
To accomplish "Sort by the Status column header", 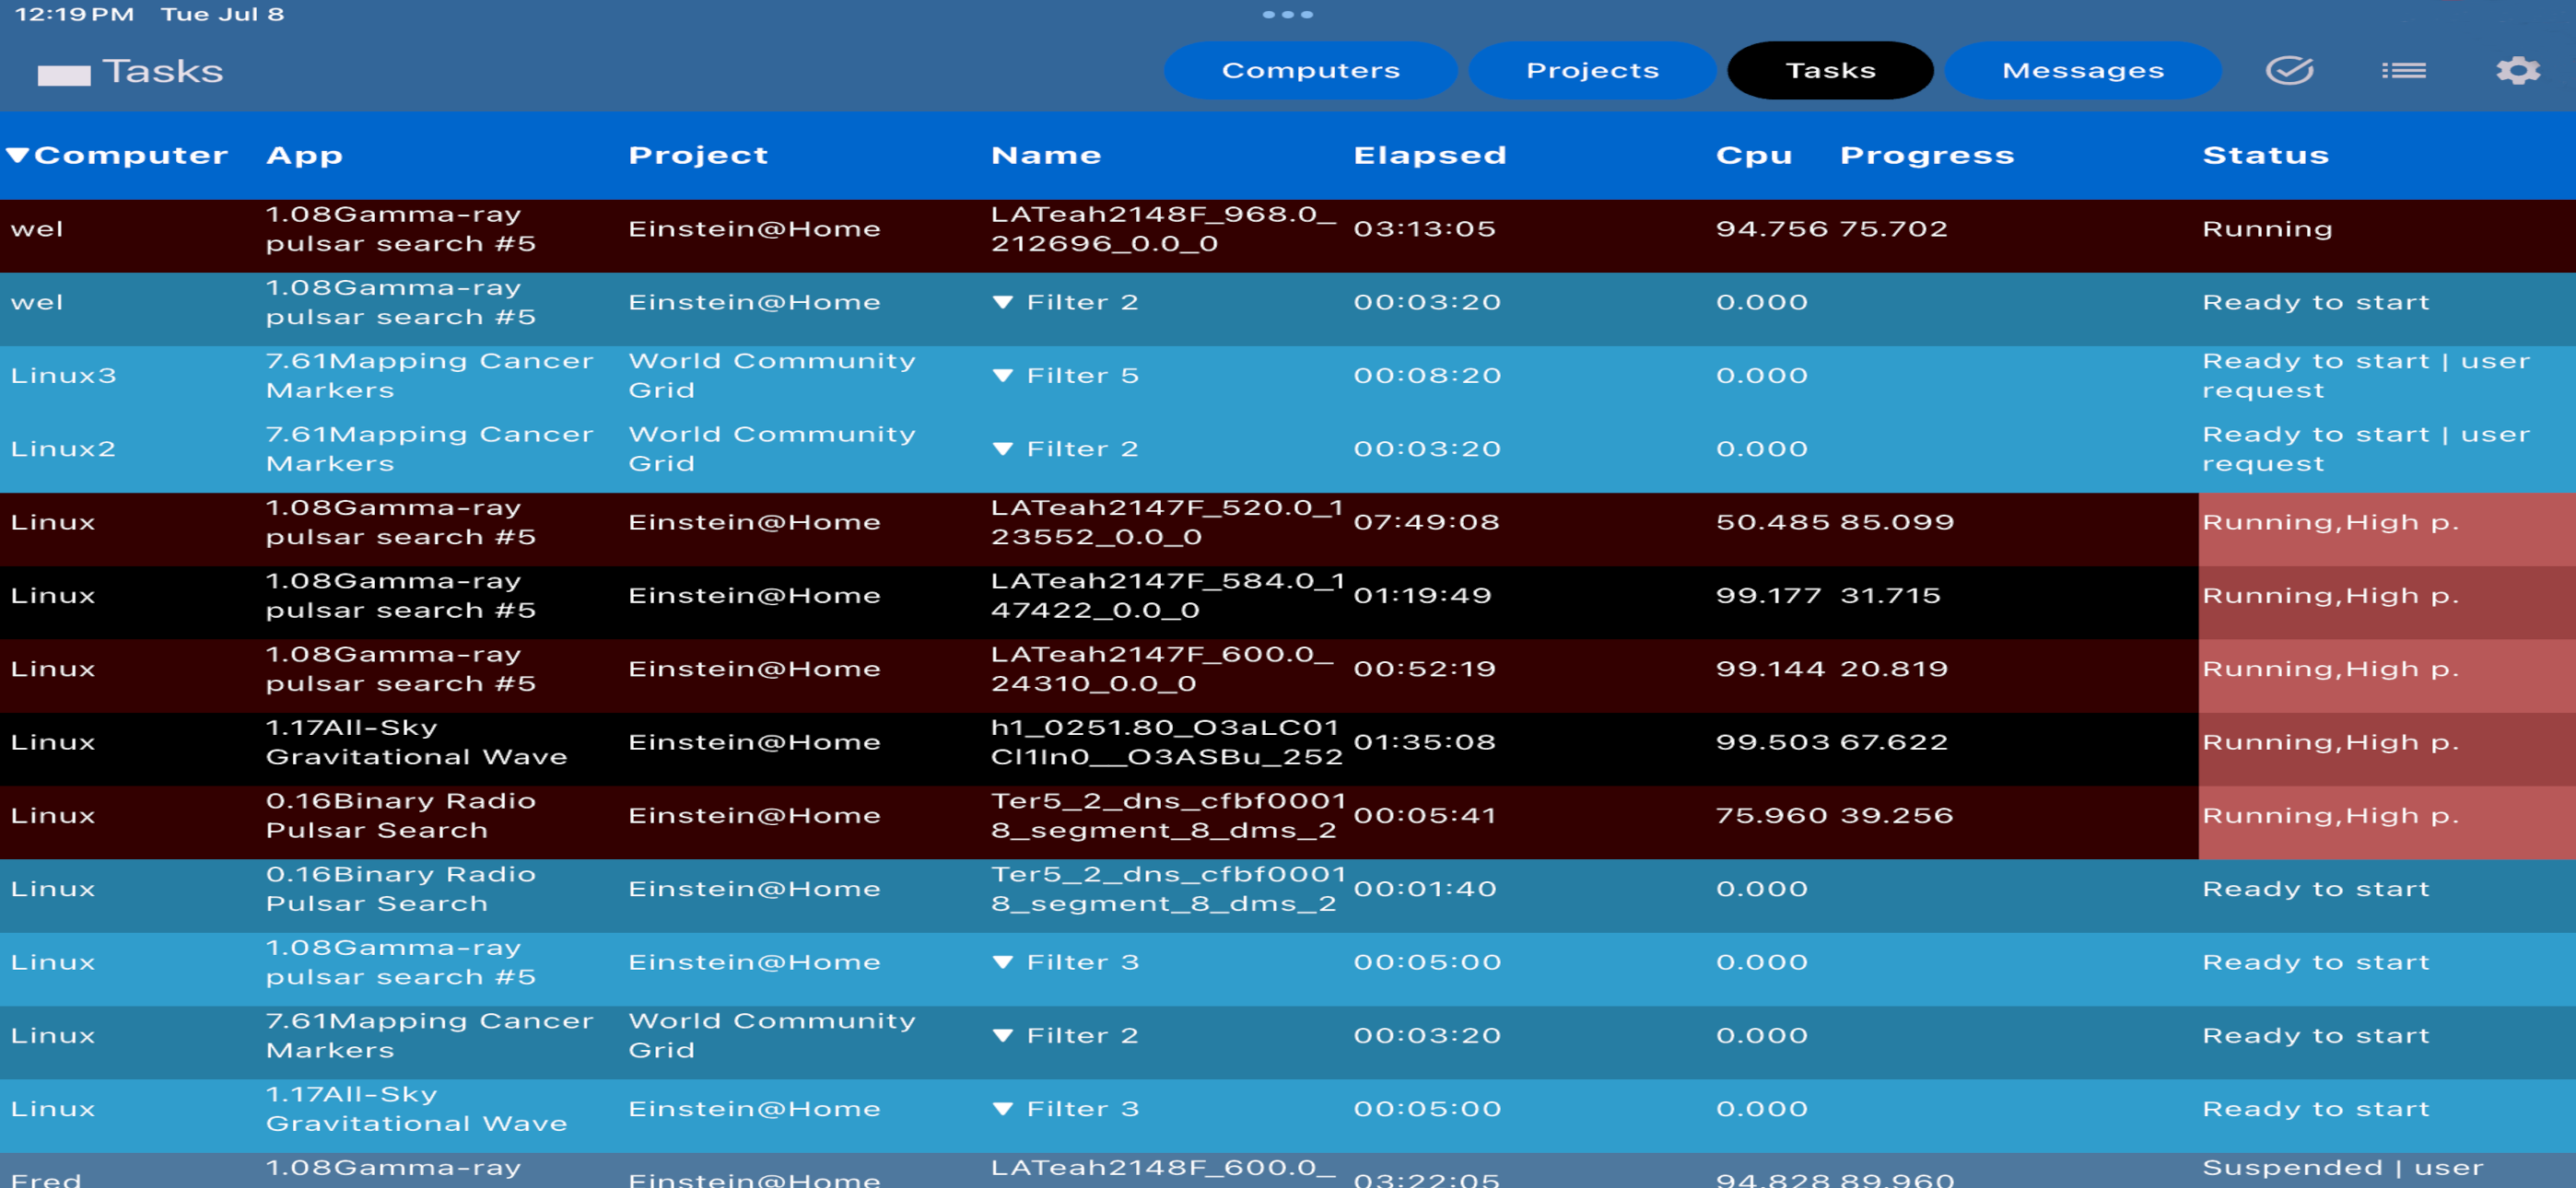I will (2265, 155).
